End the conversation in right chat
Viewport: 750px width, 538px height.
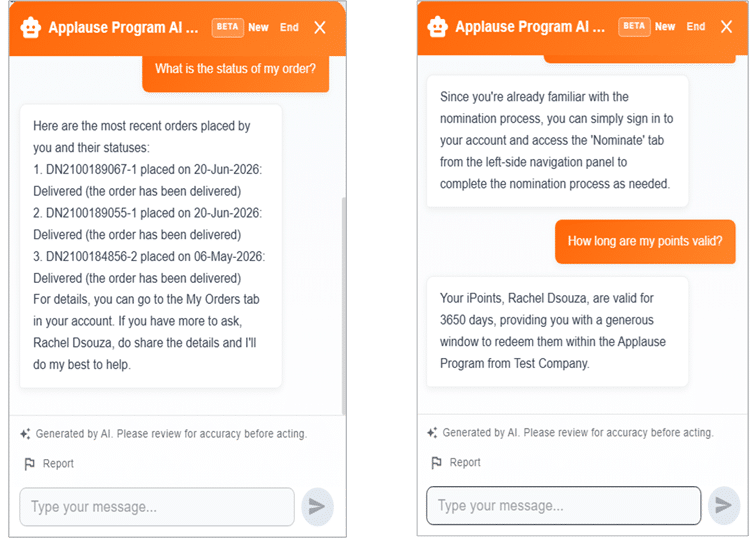coord(696,26)
